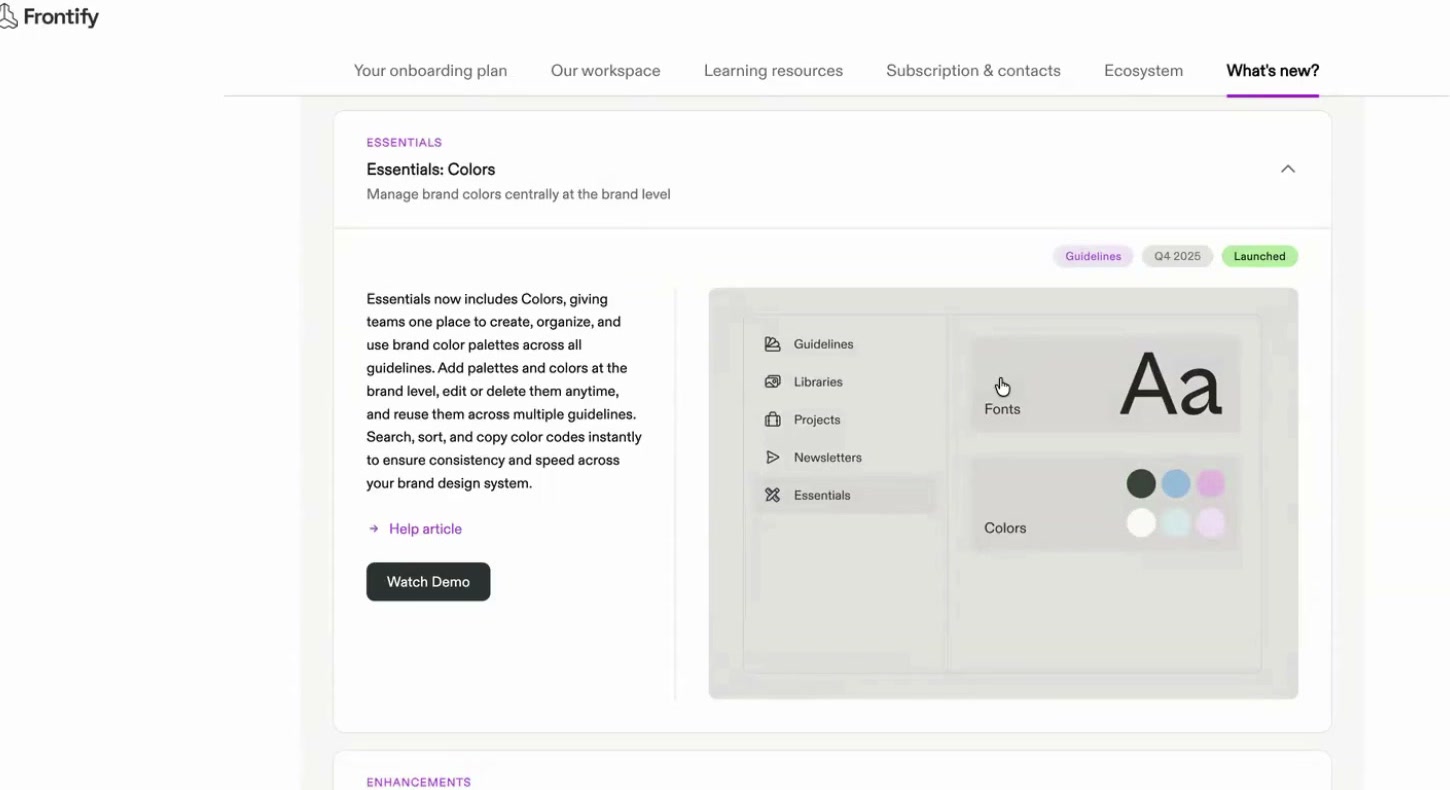Image resolution: width=1450 pixels, height=790 pixels.
Task: Click the Launched status badge
Action: (1259, 256)
